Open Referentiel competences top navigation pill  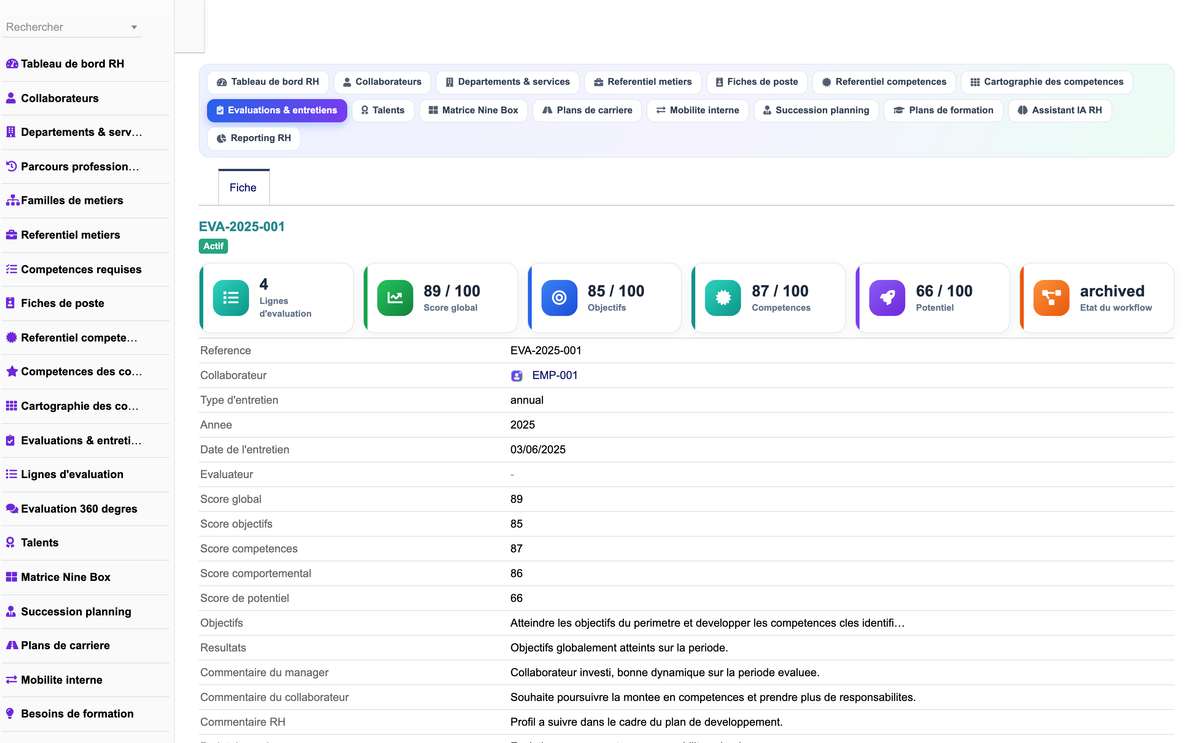[x=884, y=82]
